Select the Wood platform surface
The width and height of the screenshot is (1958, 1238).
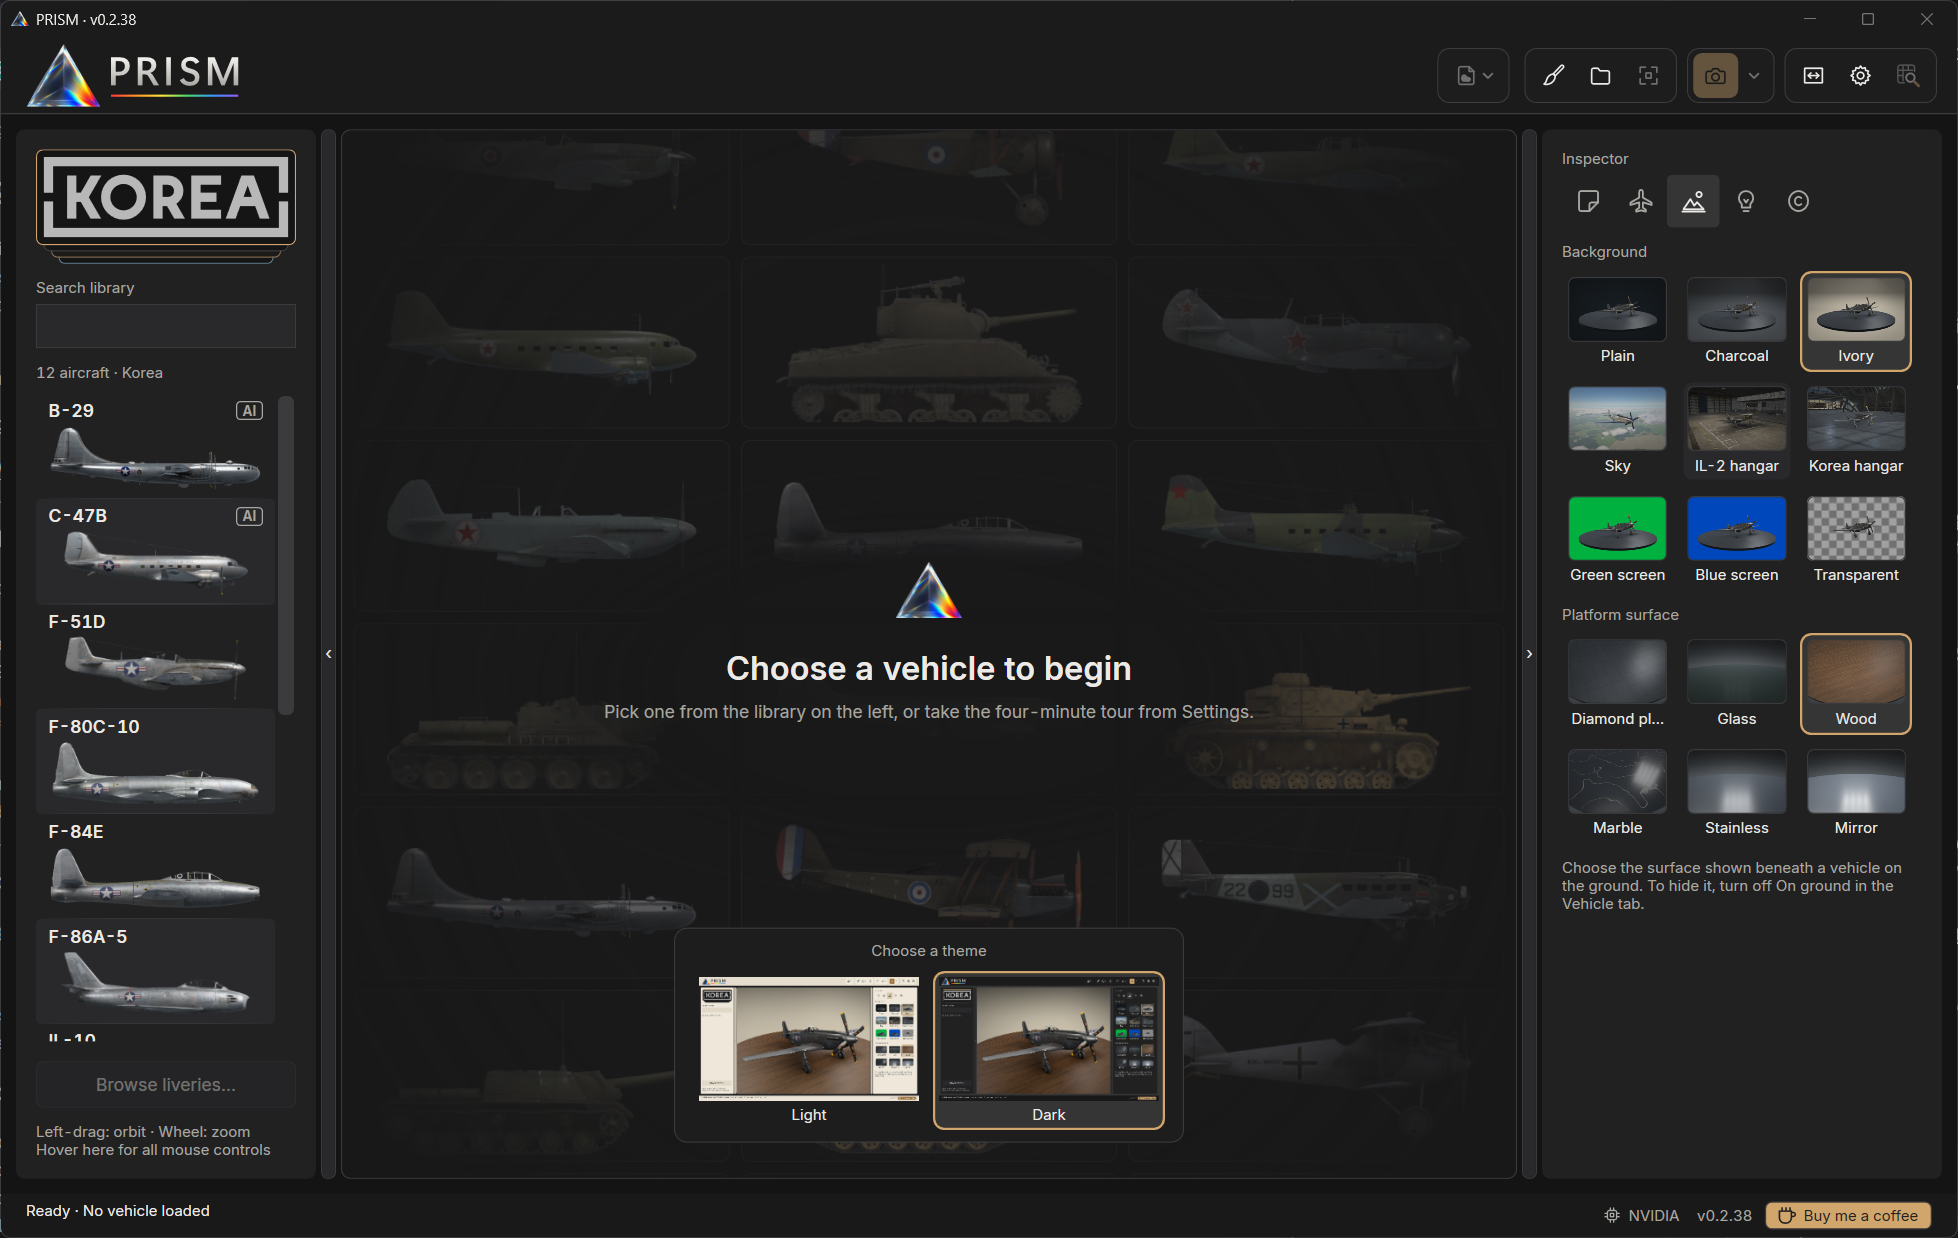tap(1856, 684)
